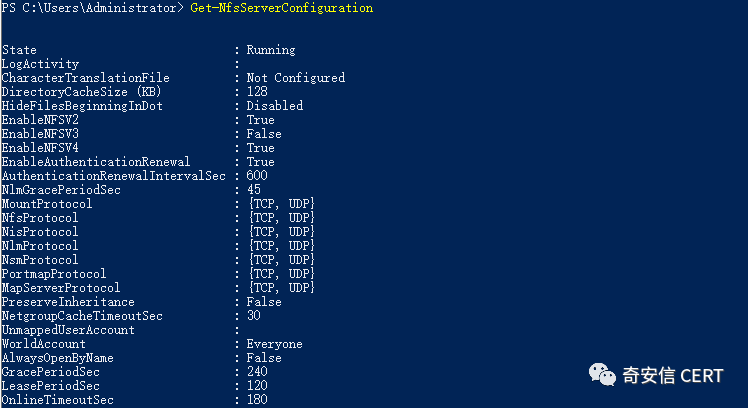Click the PreserveInheritance False value
Image resolution: width=748 pixels, height=408 pixels.
point(264,302)
